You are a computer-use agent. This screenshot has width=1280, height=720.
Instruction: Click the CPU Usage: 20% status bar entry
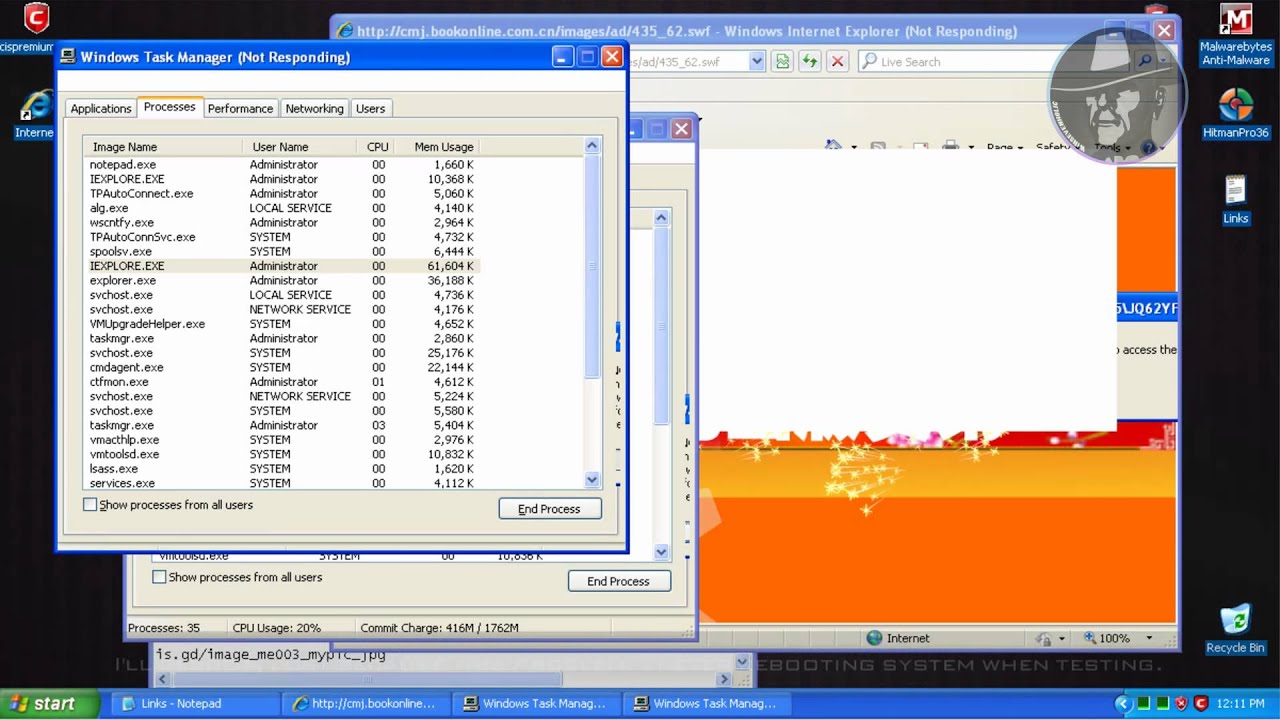click(277, 628)
